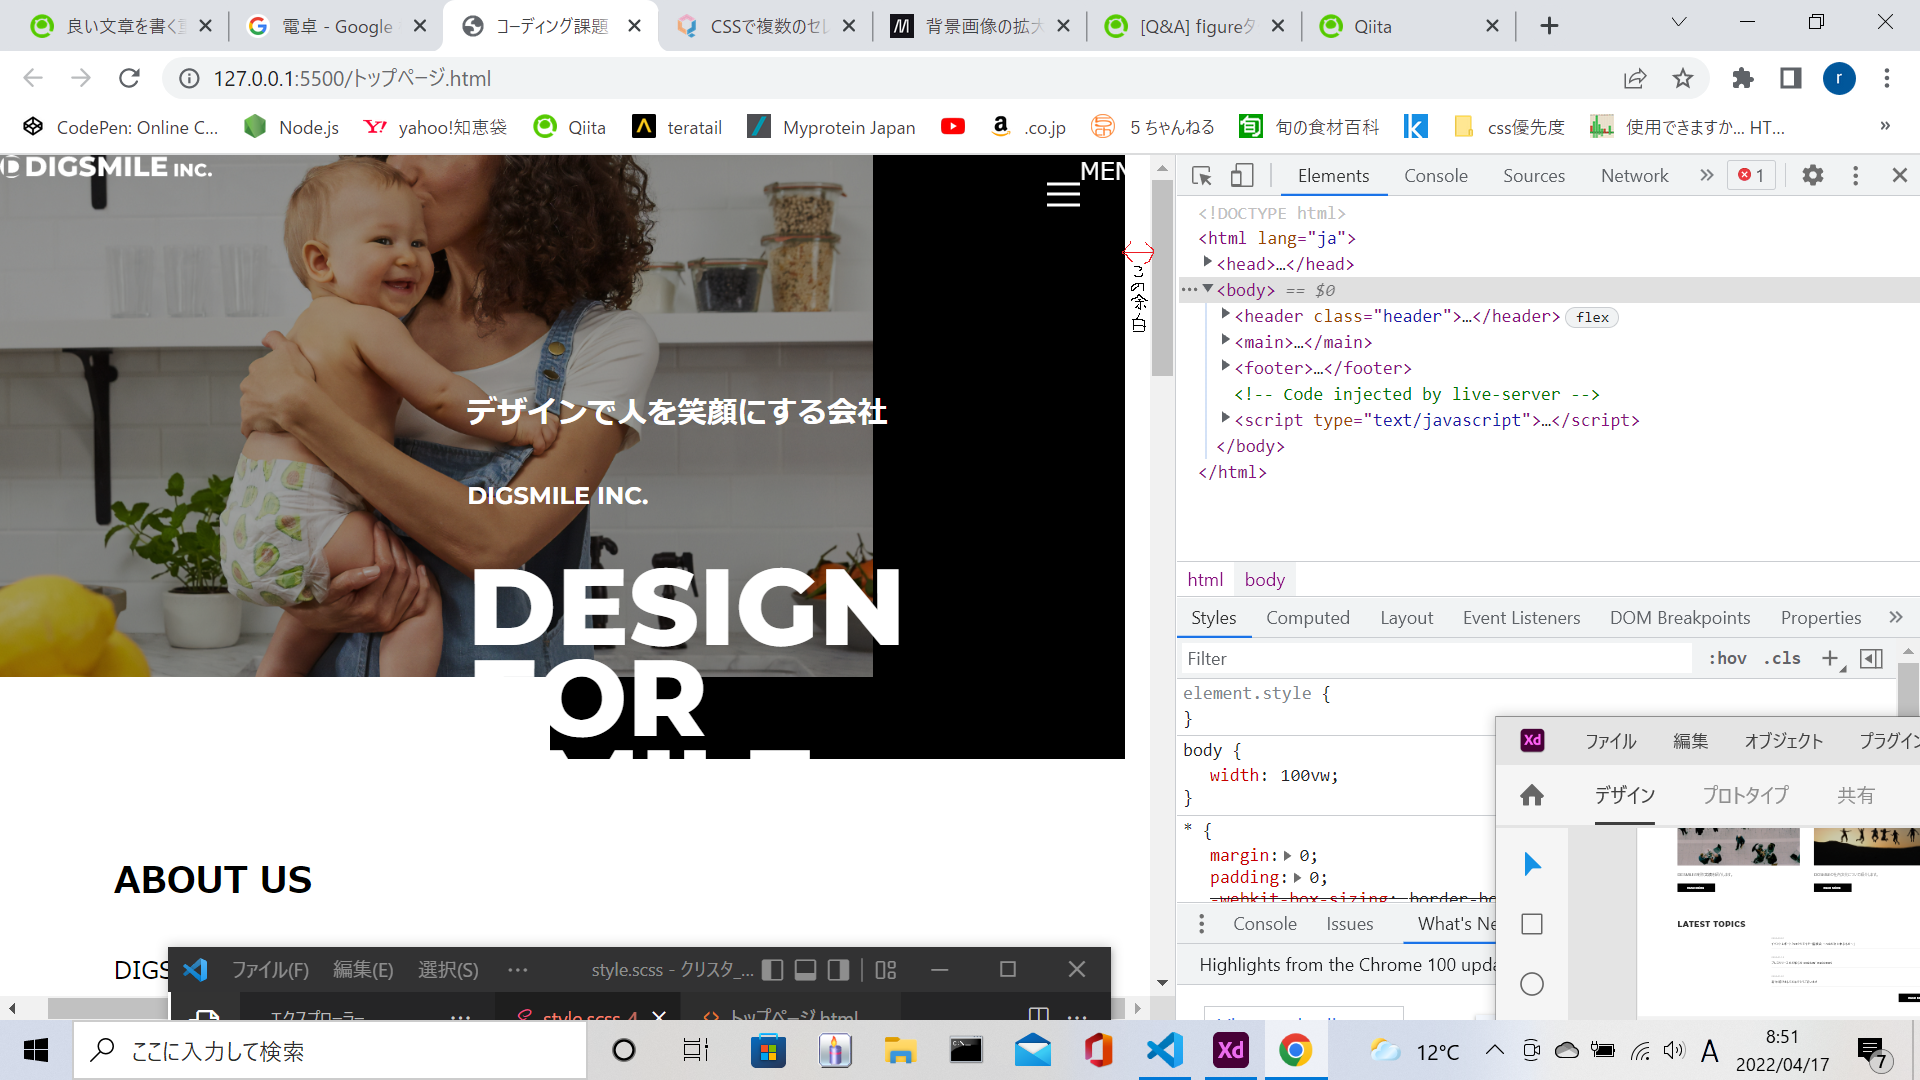Click the red error count badge
The image size is (1920, 1080).
(x=1752, y=175)
